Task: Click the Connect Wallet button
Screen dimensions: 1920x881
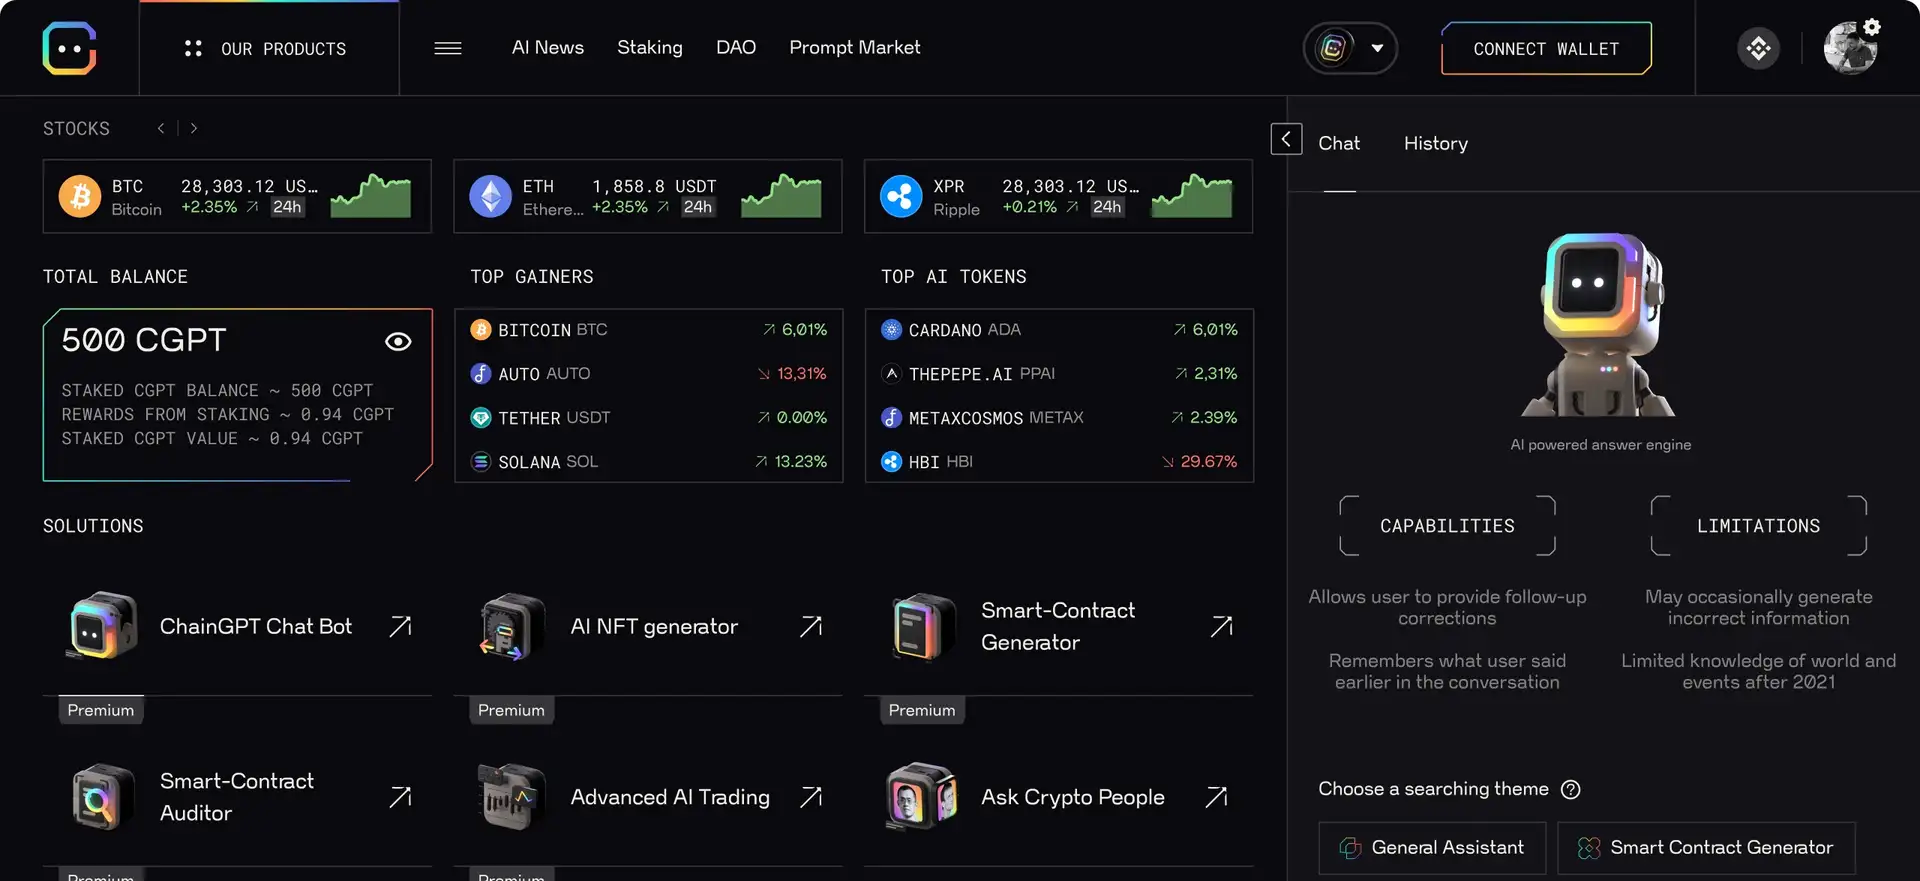Action: (x=1546, y=49)
